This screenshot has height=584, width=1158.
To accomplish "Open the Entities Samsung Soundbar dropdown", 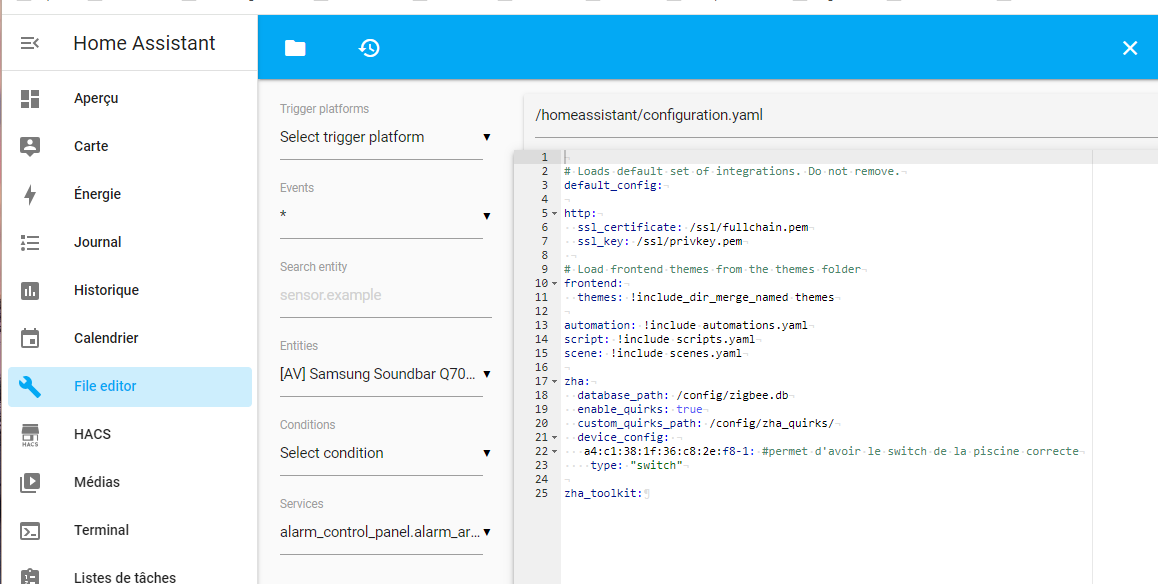I will coord(385,374).
